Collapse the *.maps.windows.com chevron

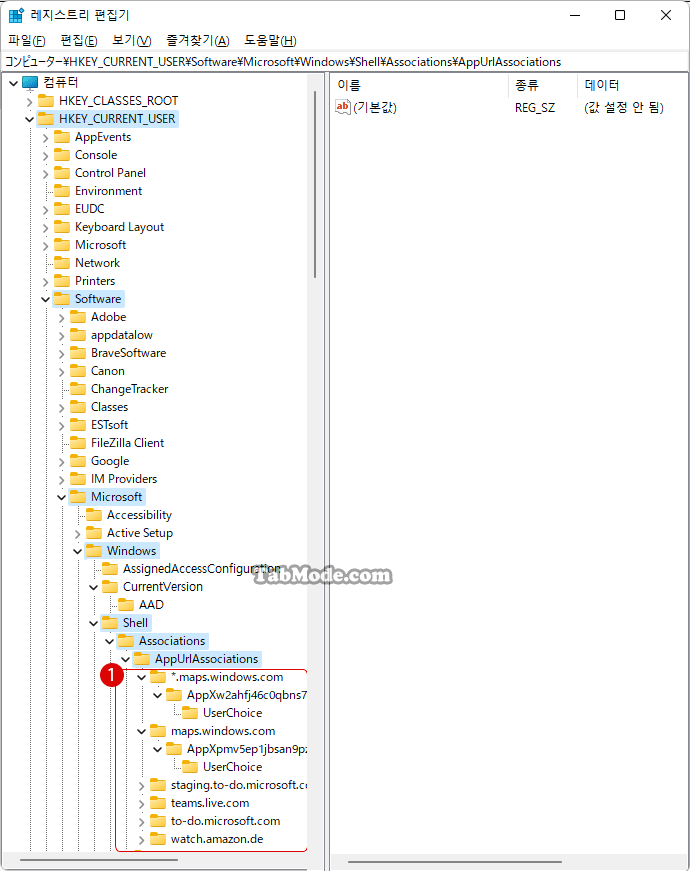(x=142, y=678)
